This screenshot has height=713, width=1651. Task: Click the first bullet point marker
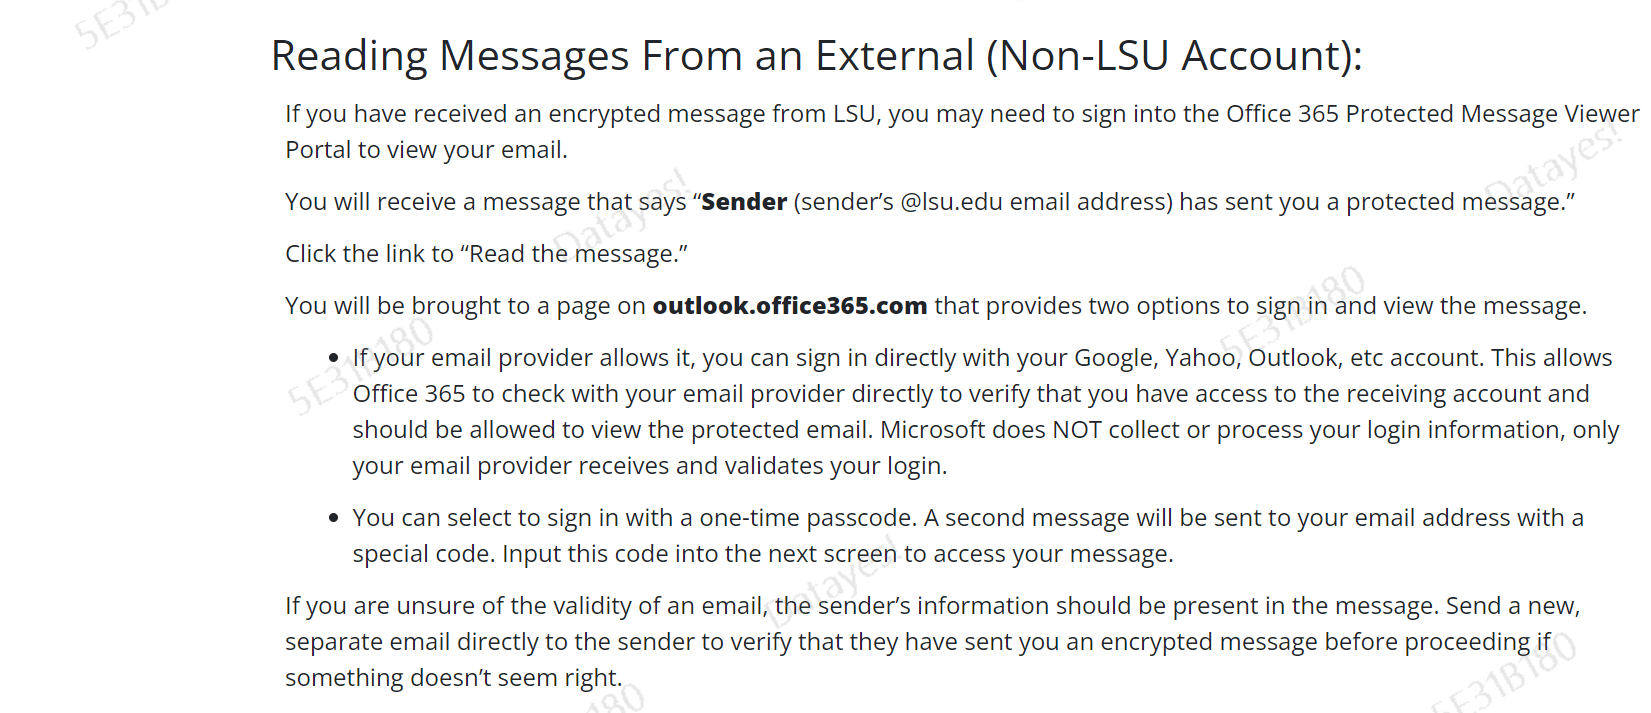click(334, 358)
